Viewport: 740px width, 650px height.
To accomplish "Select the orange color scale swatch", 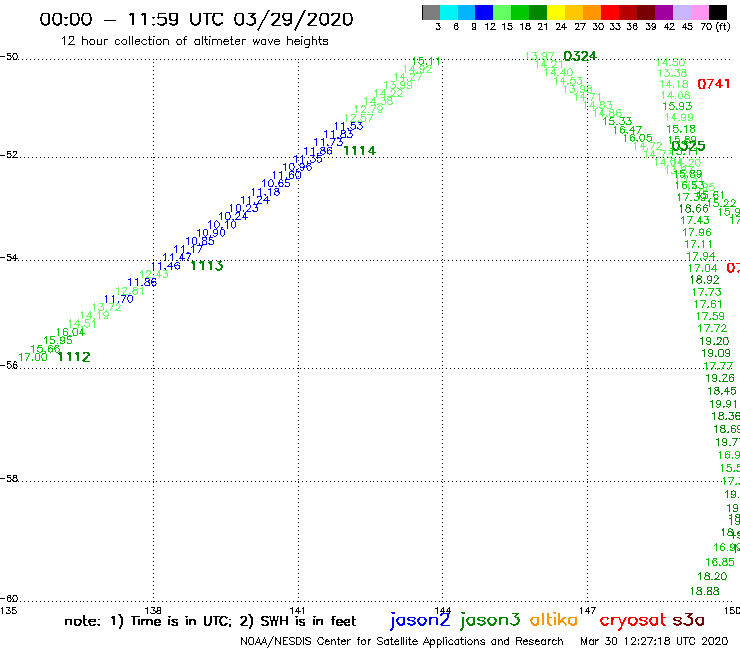I will 592,12.
